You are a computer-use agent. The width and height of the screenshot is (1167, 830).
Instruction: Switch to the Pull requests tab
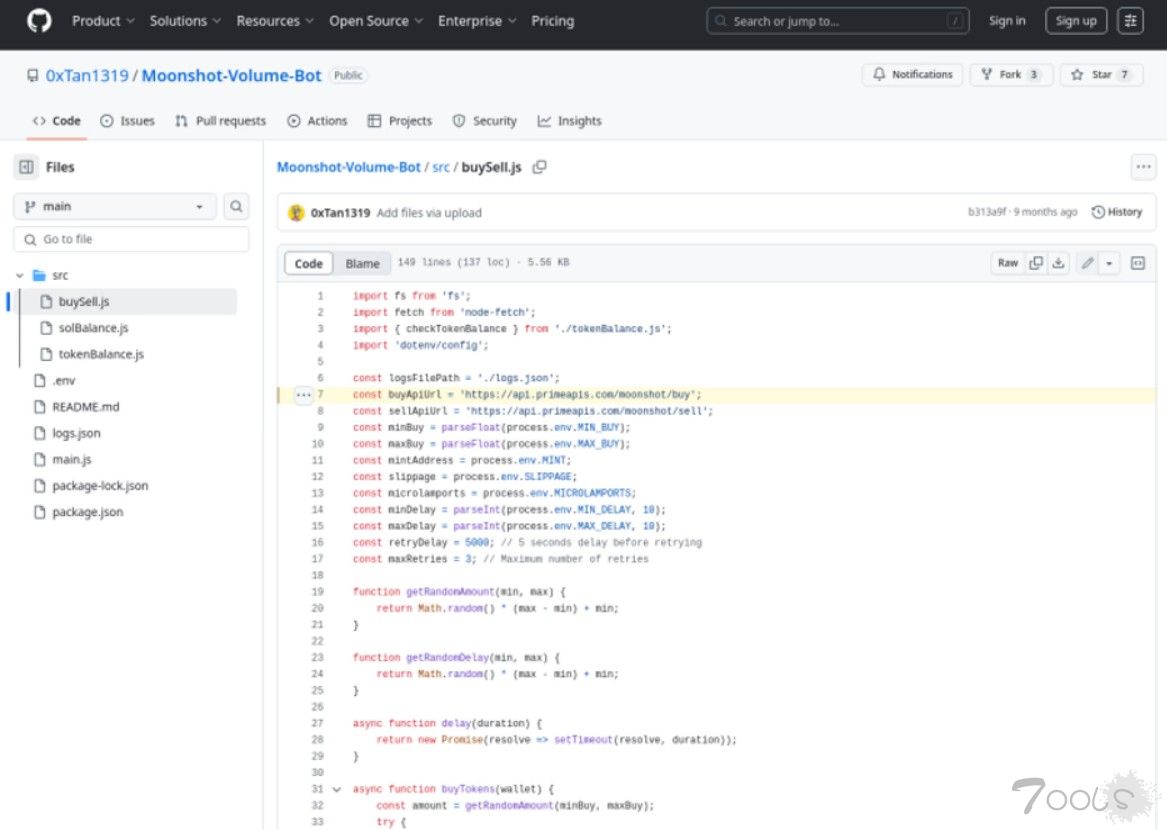pos(220,121)
